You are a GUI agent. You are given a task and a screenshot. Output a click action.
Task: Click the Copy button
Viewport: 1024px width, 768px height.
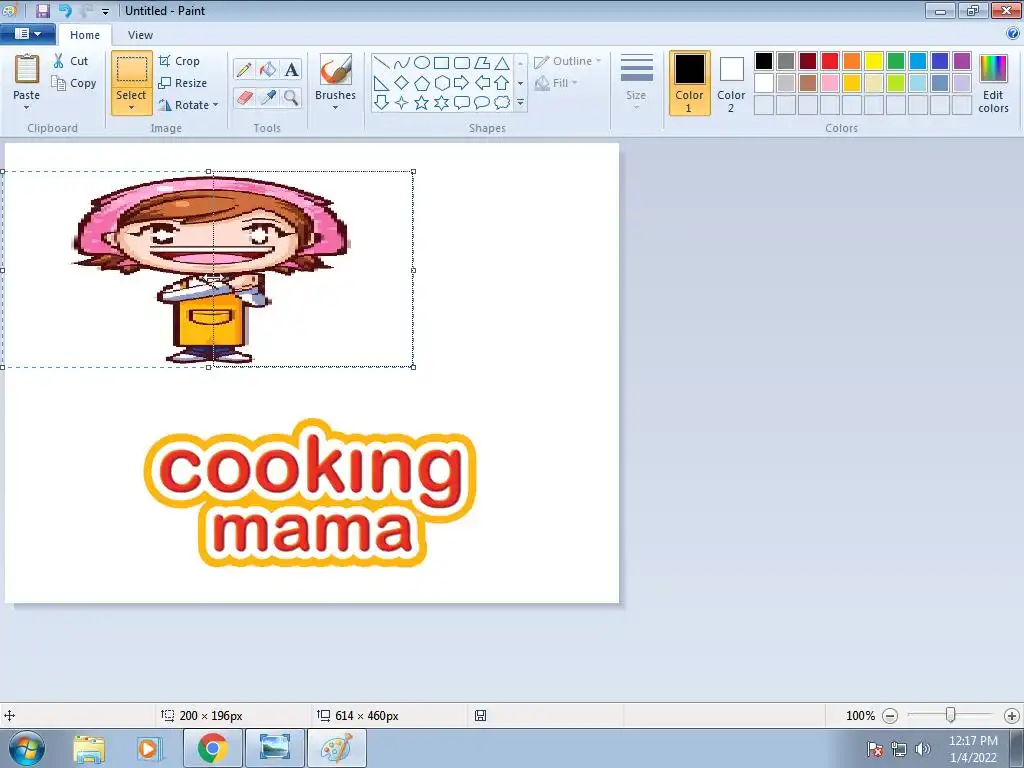[74, 83]
